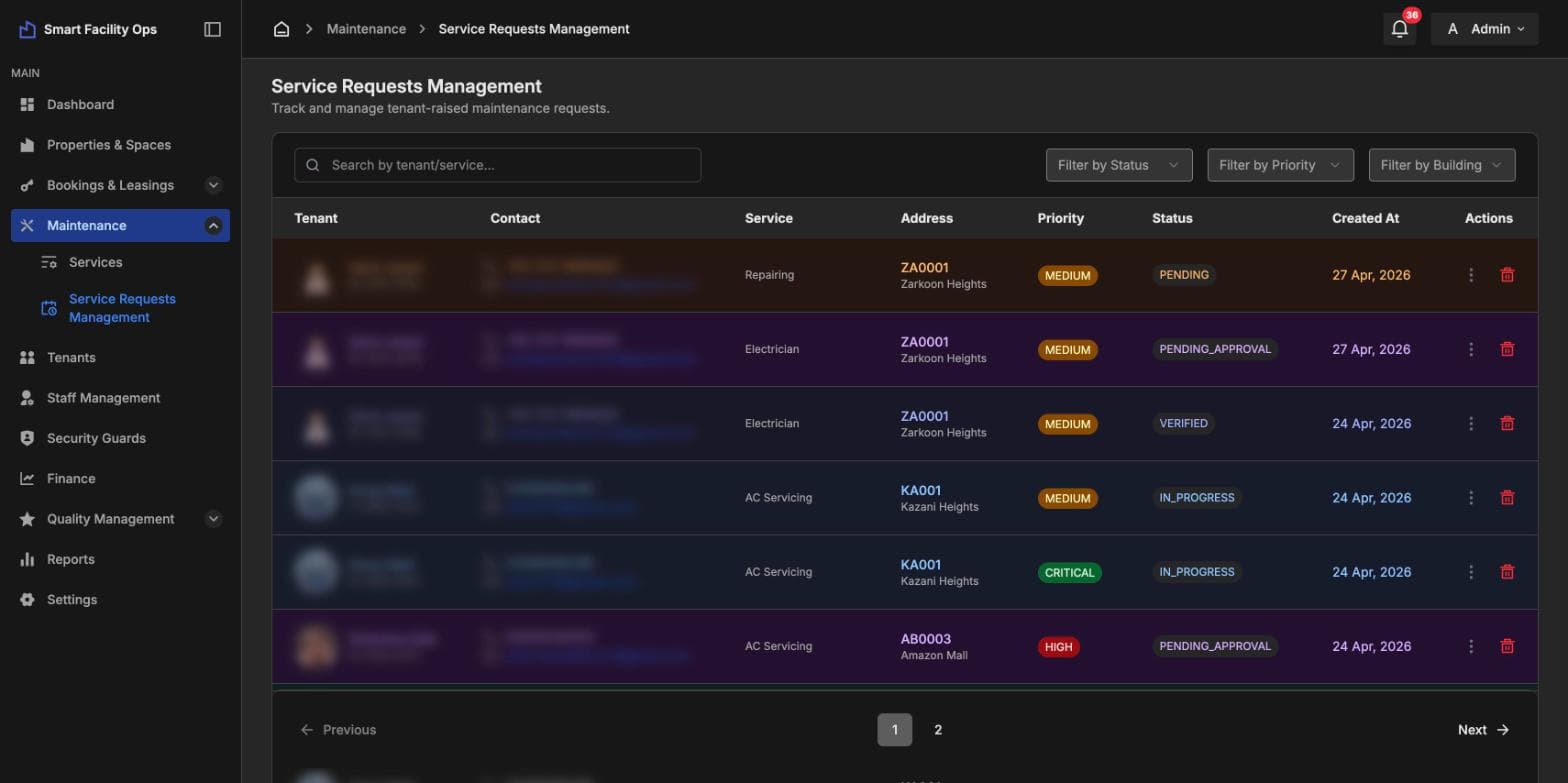Click the Settings gear icon
Viewport: 1568px width, 783px height.
tap(27, 600)
